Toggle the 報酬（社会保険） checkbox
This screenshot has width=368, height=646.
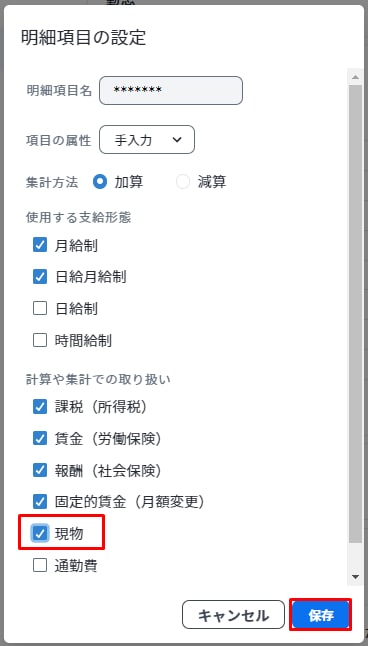point(40,470)
